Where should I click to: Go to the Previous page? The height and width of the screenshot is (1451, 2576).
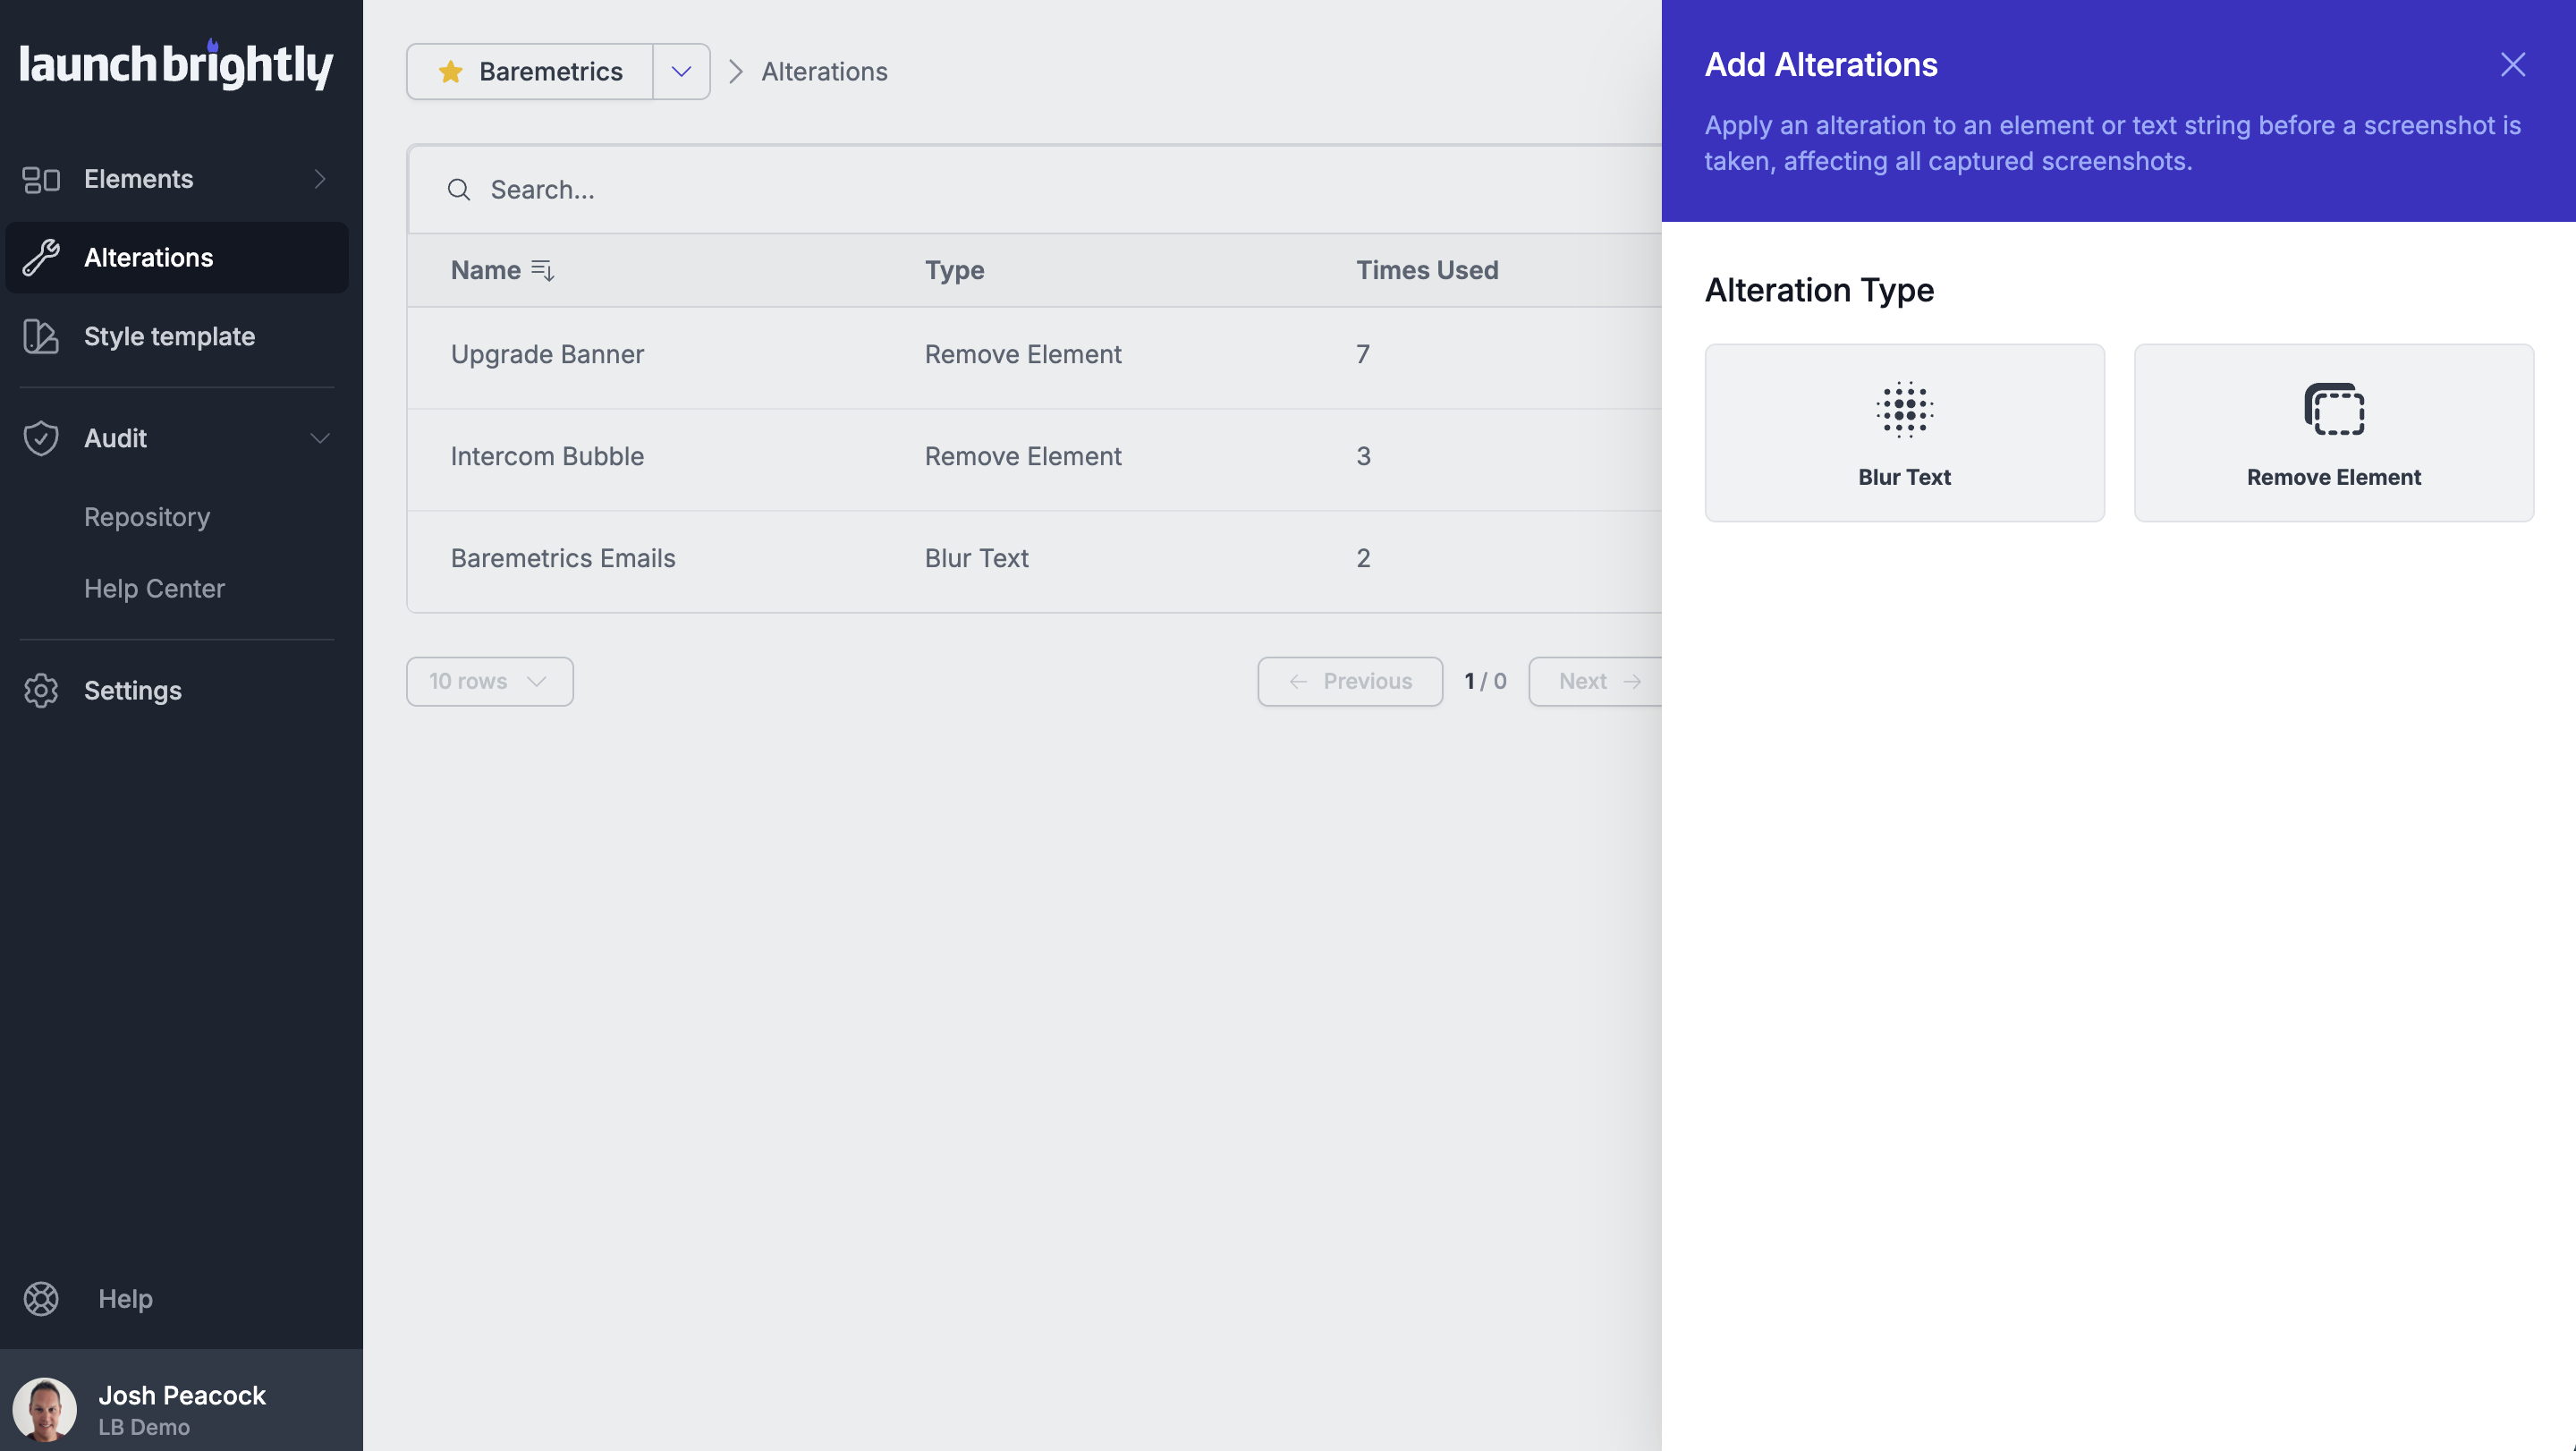1350,681
